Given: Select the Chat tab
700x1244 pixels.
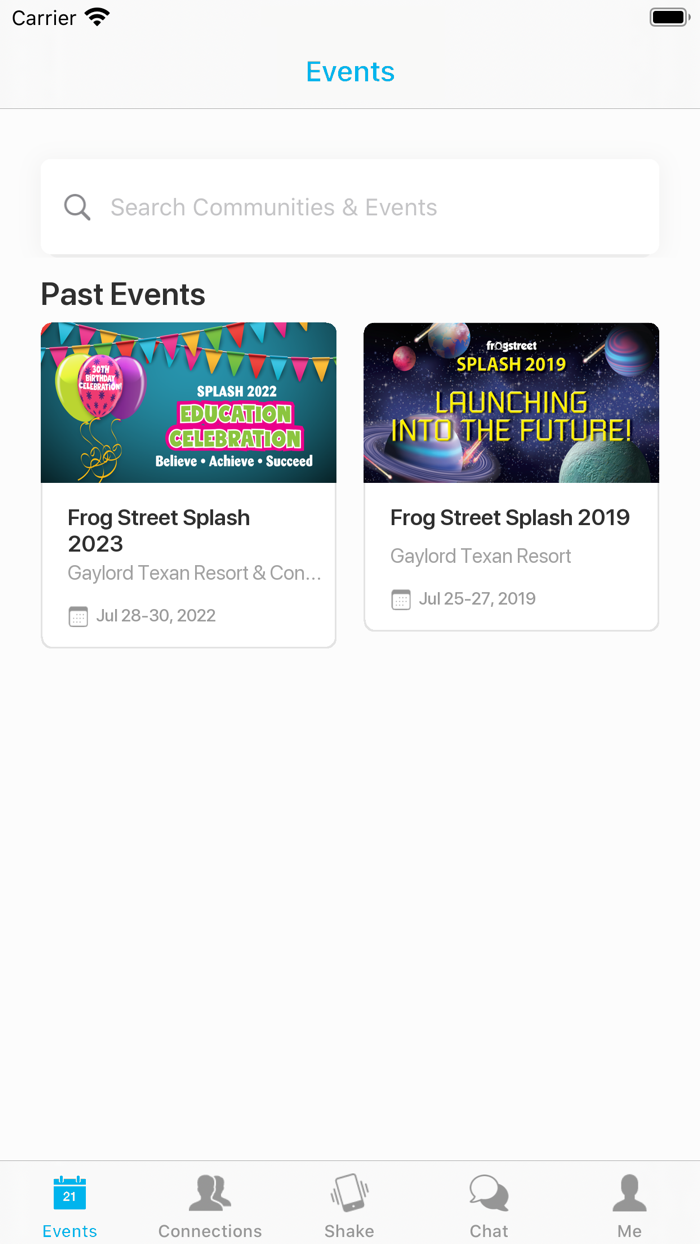Looking at the screenshot, I should (489, 1202).
